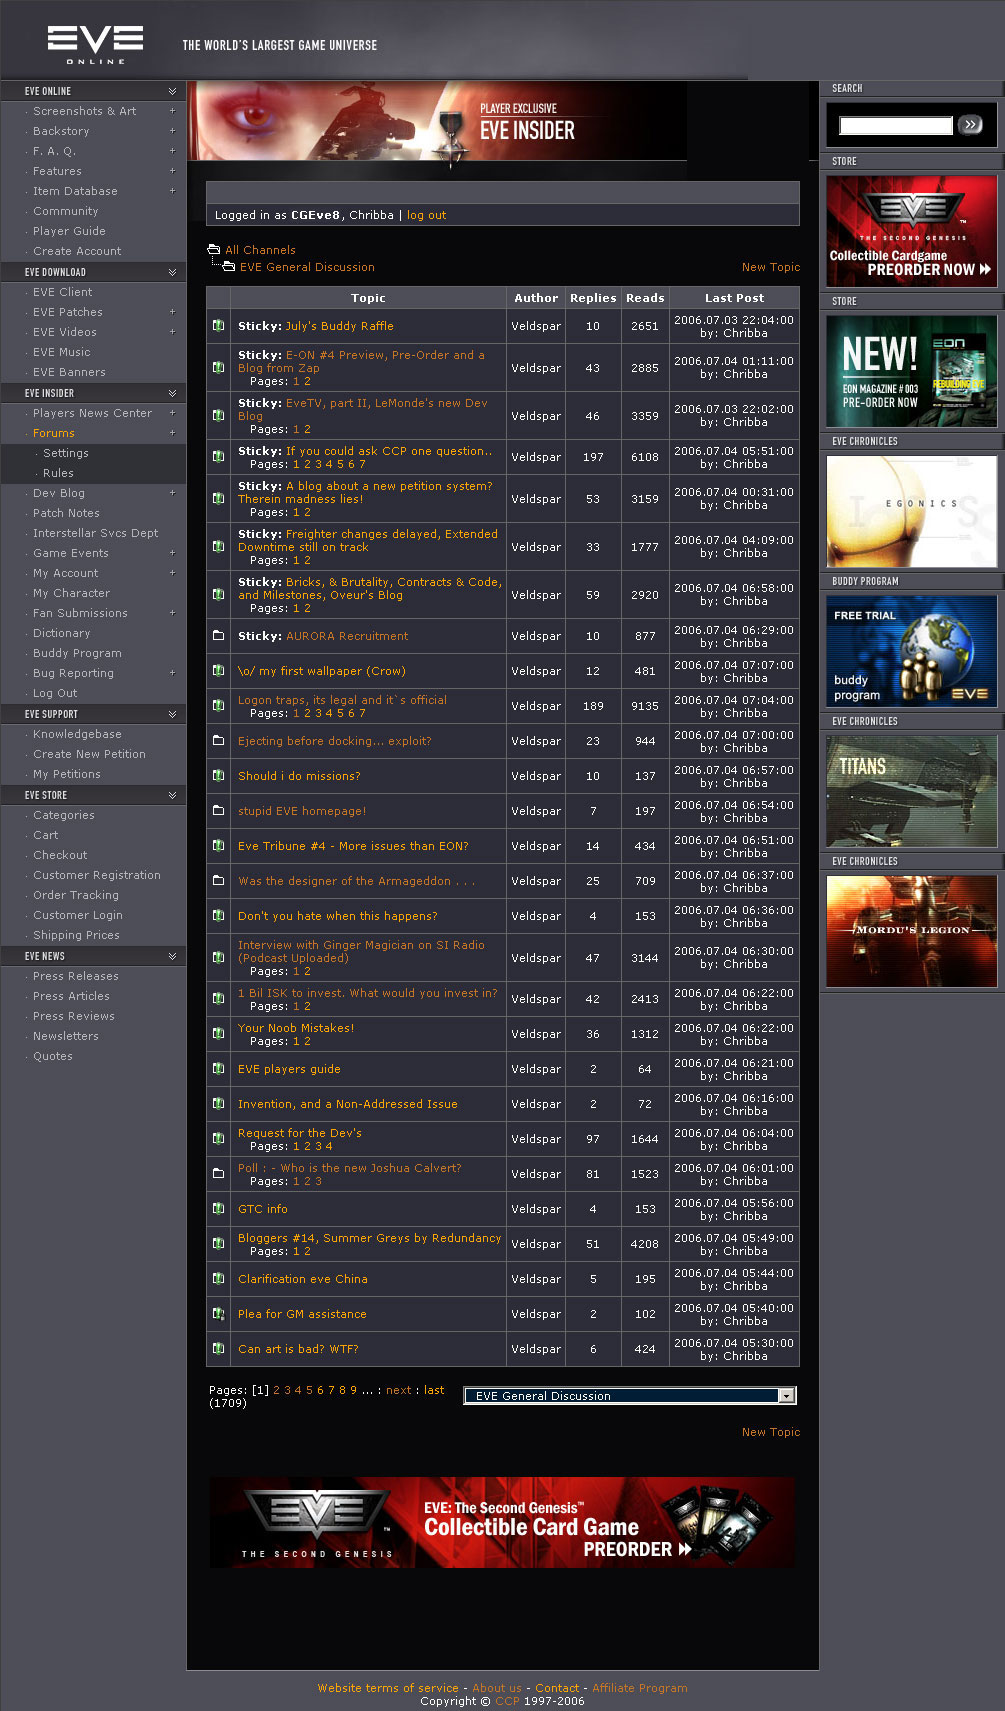Click the icon beside Your Noob Mistakes
Screen dimensions: 1005x1711
coord(218,1034)
